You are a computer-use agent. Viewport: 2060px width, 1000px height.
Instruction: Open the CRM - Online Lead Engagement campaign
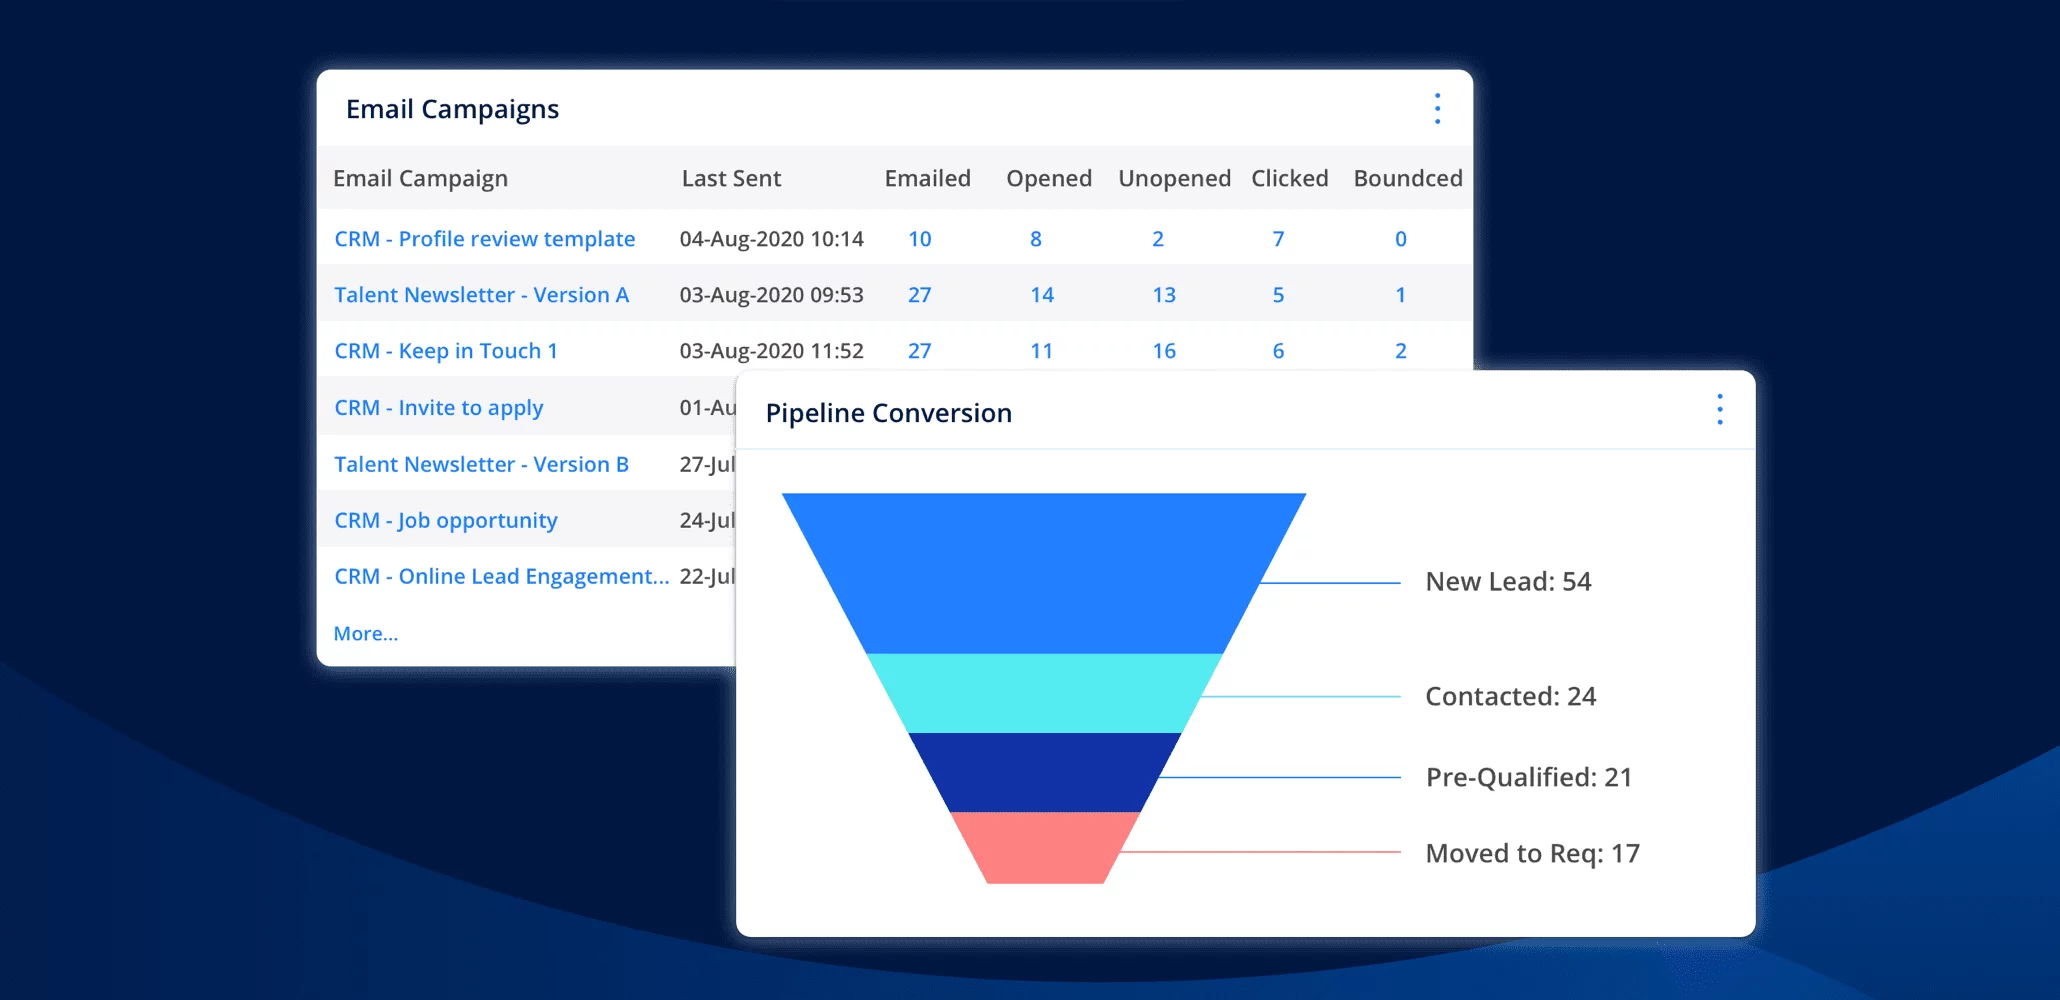(501, 576)
